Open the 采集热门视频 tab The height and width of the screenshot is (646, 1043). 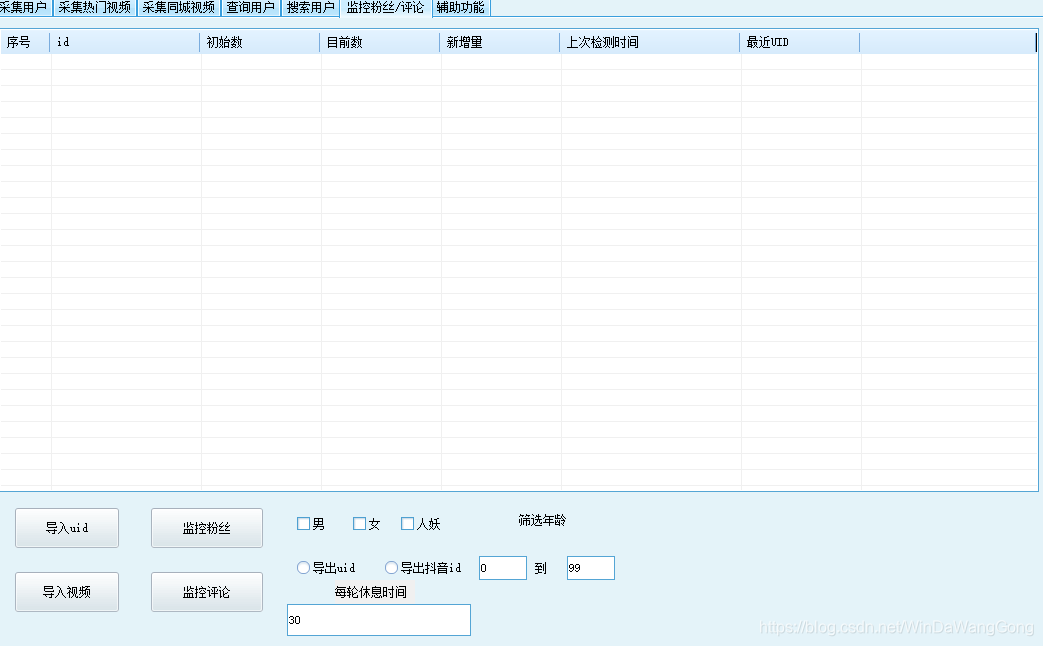tap(94, 8)
